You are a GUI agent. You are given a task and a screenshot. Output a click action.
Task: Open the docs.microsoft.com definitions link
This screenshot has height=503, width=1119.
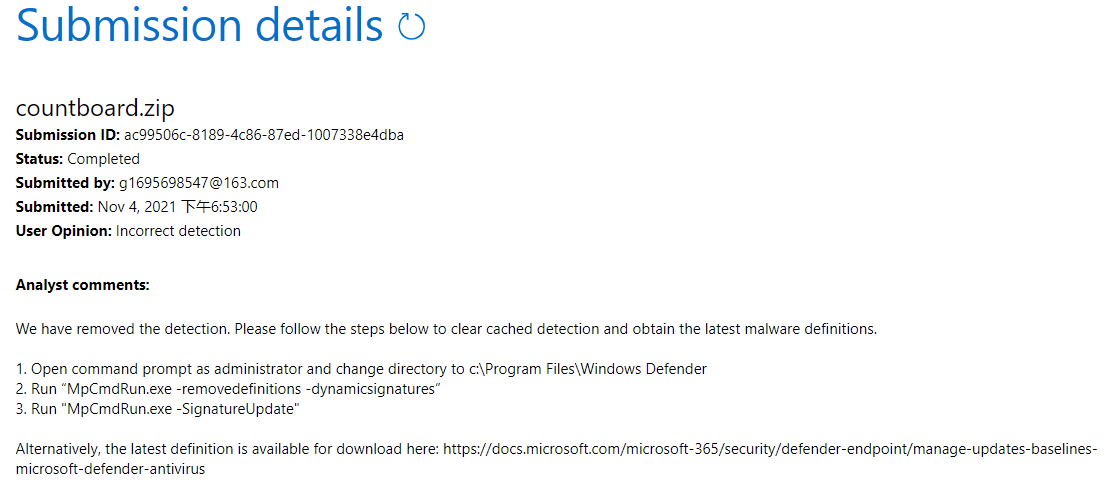pyautogui.click(x=768, y=449)
